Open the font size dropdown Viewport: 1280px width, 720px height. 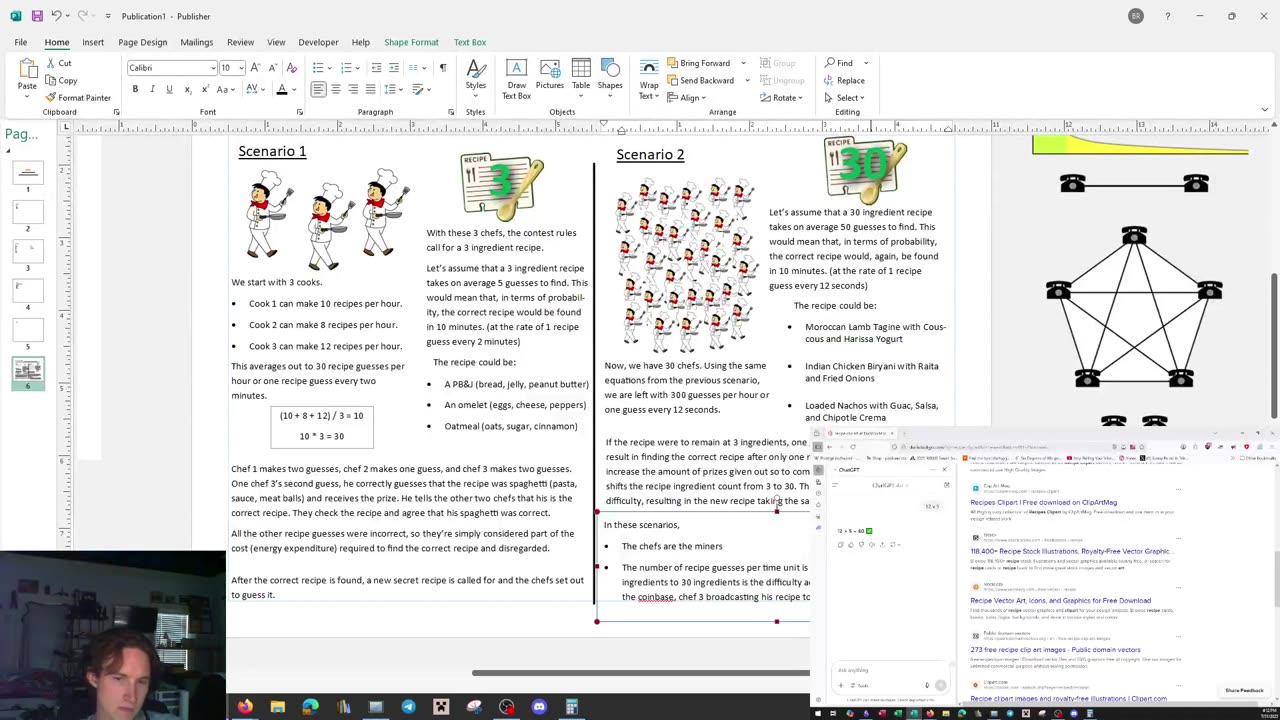click(x=241, y=68)
